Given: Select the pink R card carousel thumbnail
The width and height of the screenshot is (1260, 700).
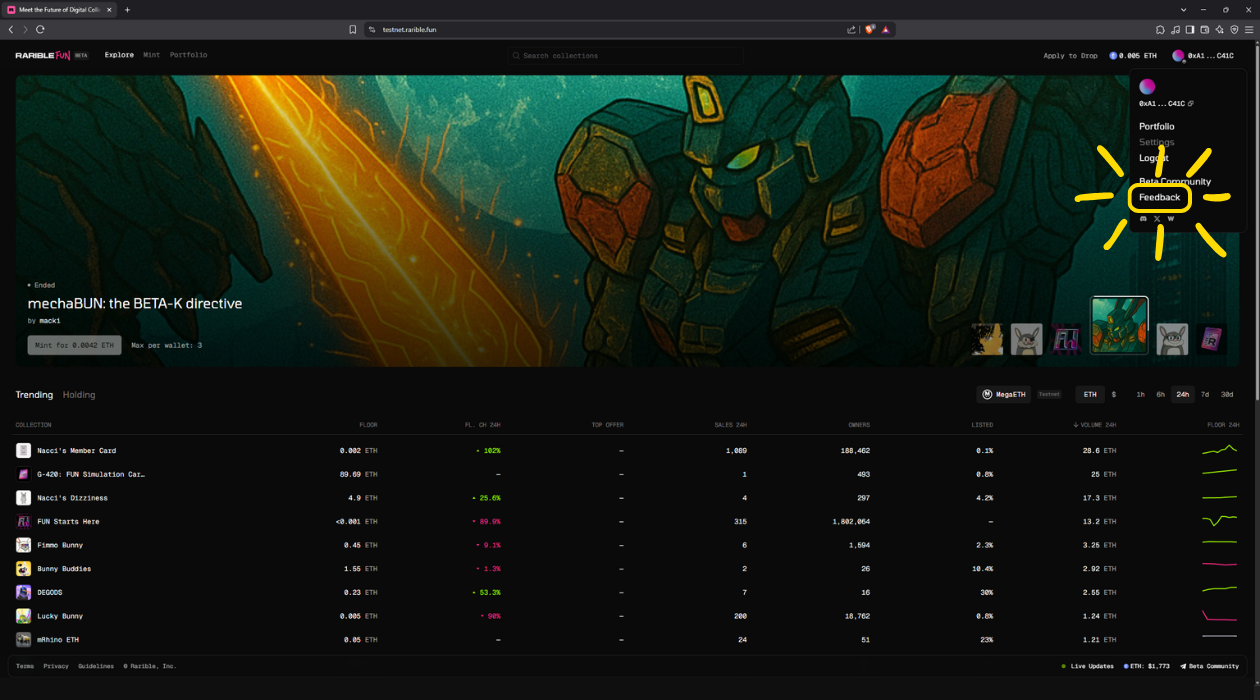Looking at the screenshot, I should (x=1211, y=339).
